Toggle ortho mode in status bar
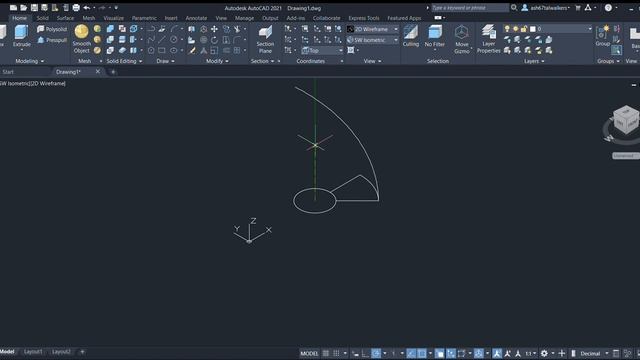Image resolution: width=640 pixels, height=360 pixels. 365,353
